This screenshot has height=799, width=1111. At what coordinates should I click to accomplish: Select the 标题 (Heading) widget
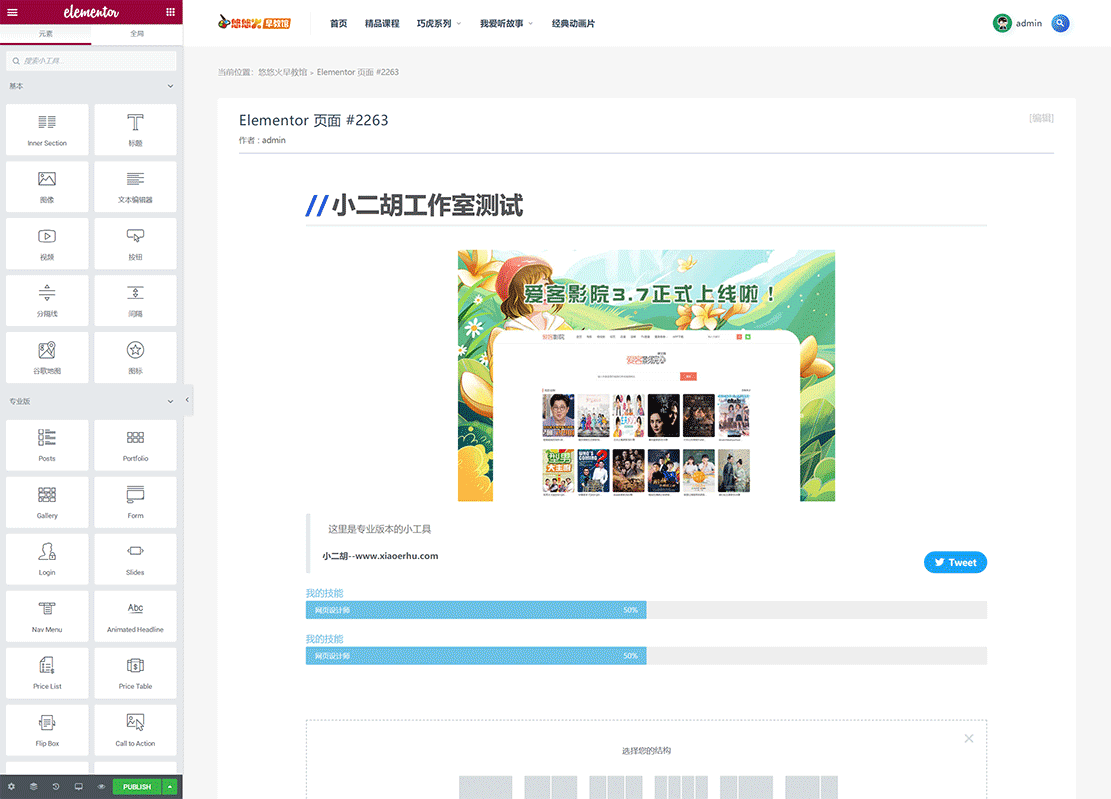[135, 129]
